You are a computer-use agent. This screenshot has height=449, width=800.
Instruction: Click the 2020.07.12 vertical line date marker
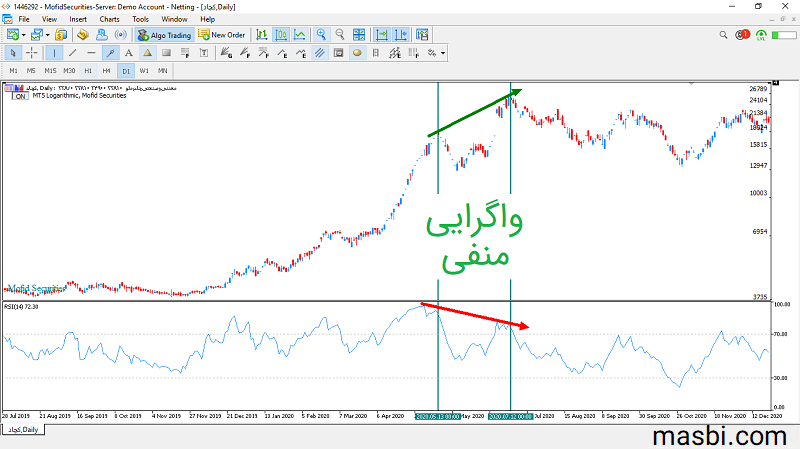click(511, 416)
